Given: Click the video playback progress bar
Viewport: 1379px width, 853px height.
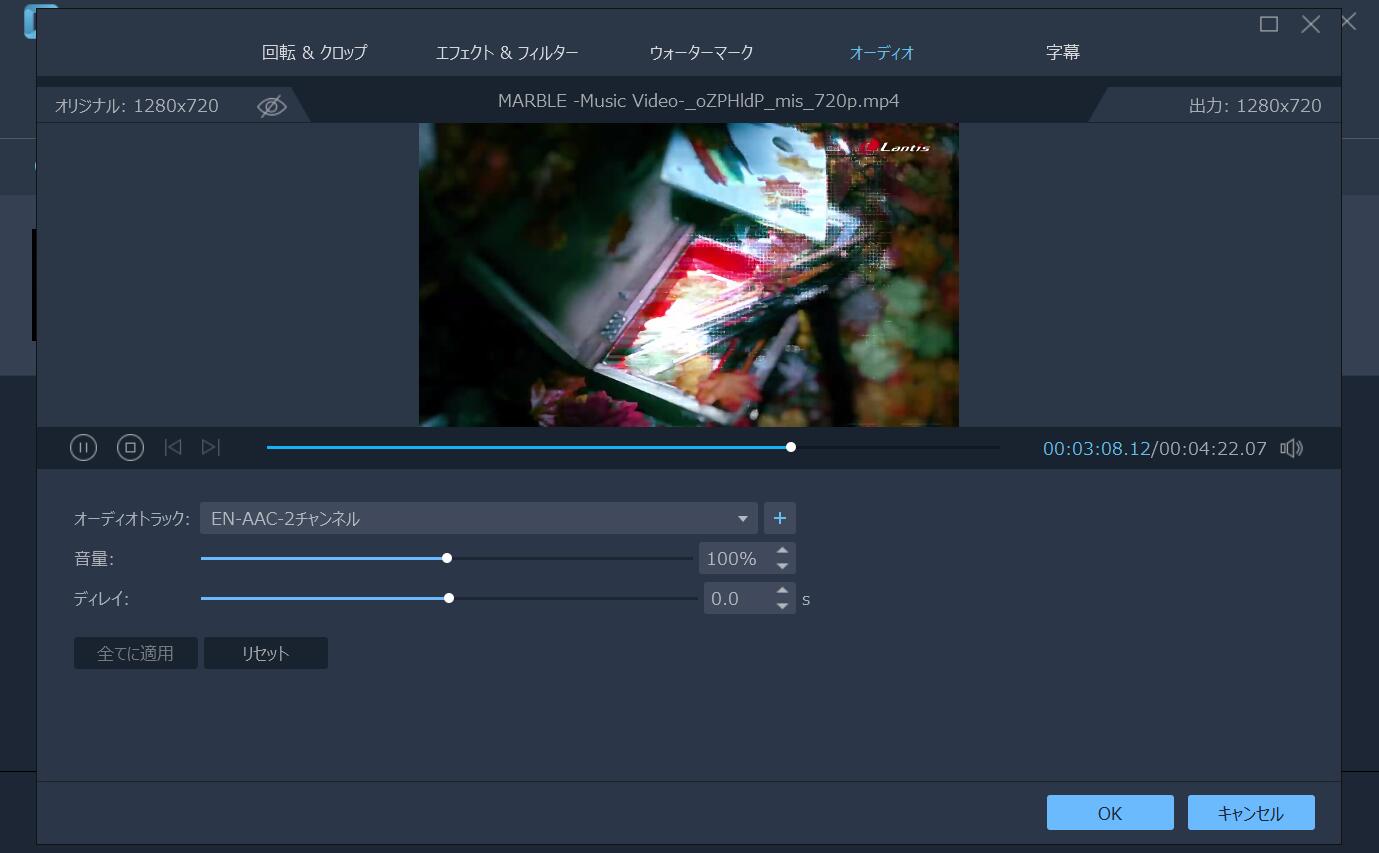Looking at the screenshot, I should [633, 447].
